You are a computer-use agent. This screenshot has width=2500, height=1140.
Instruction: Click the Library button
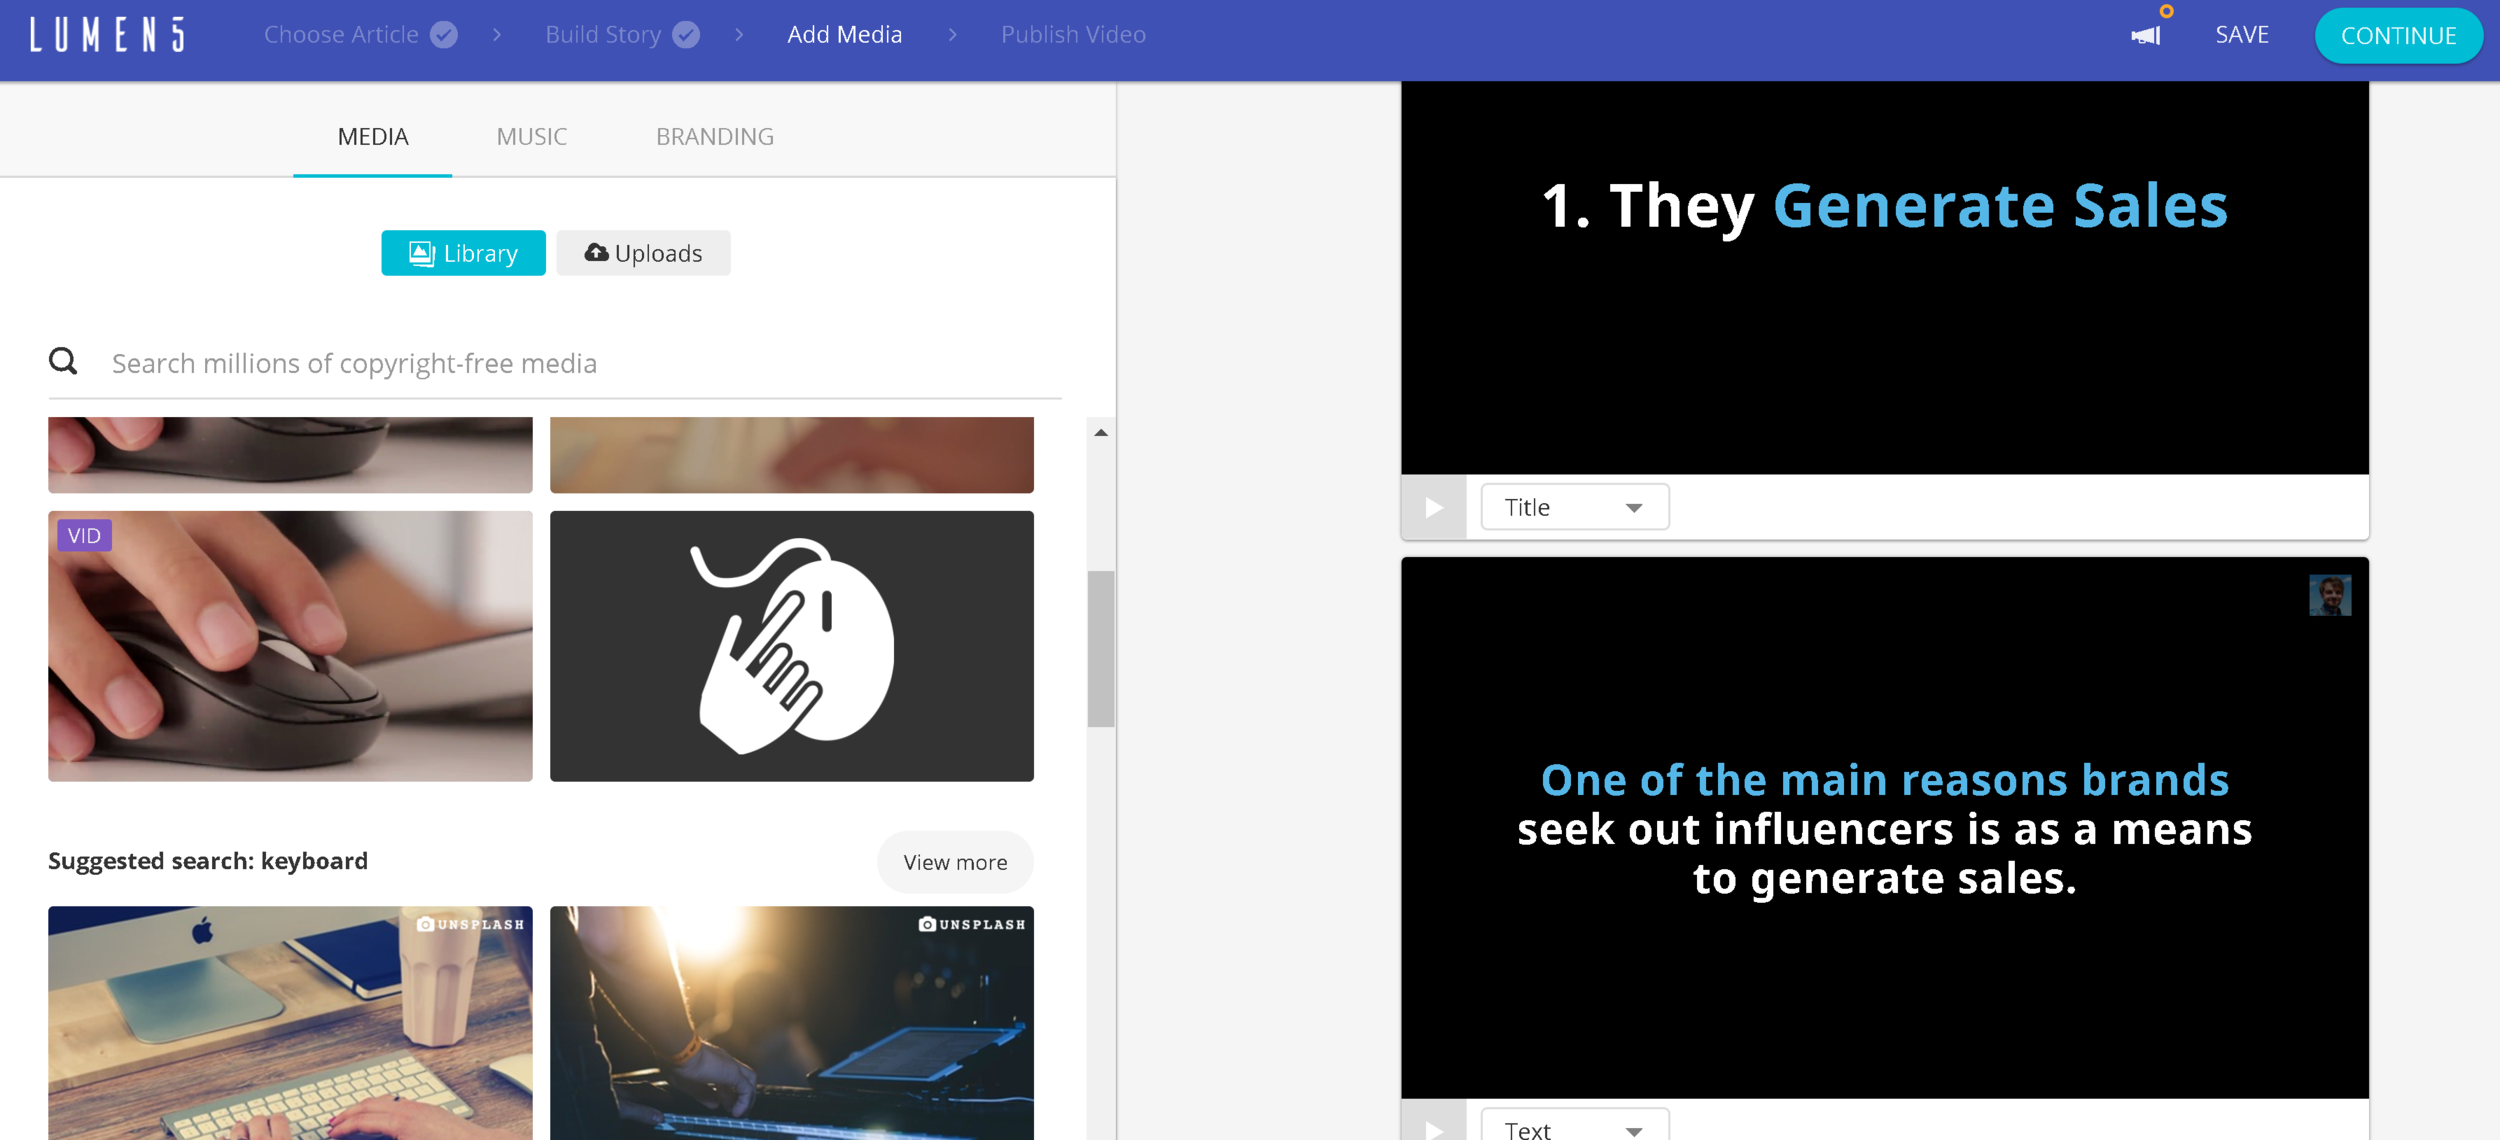(464, 253)
